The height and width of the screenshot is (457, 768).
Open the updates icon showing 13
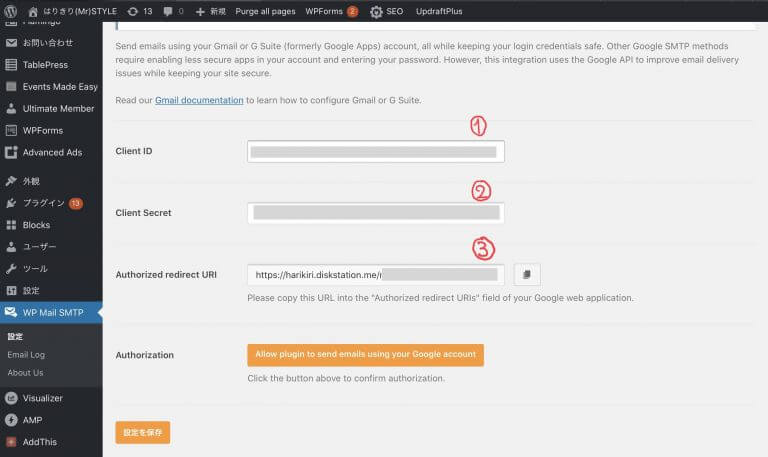click(132, 11)
